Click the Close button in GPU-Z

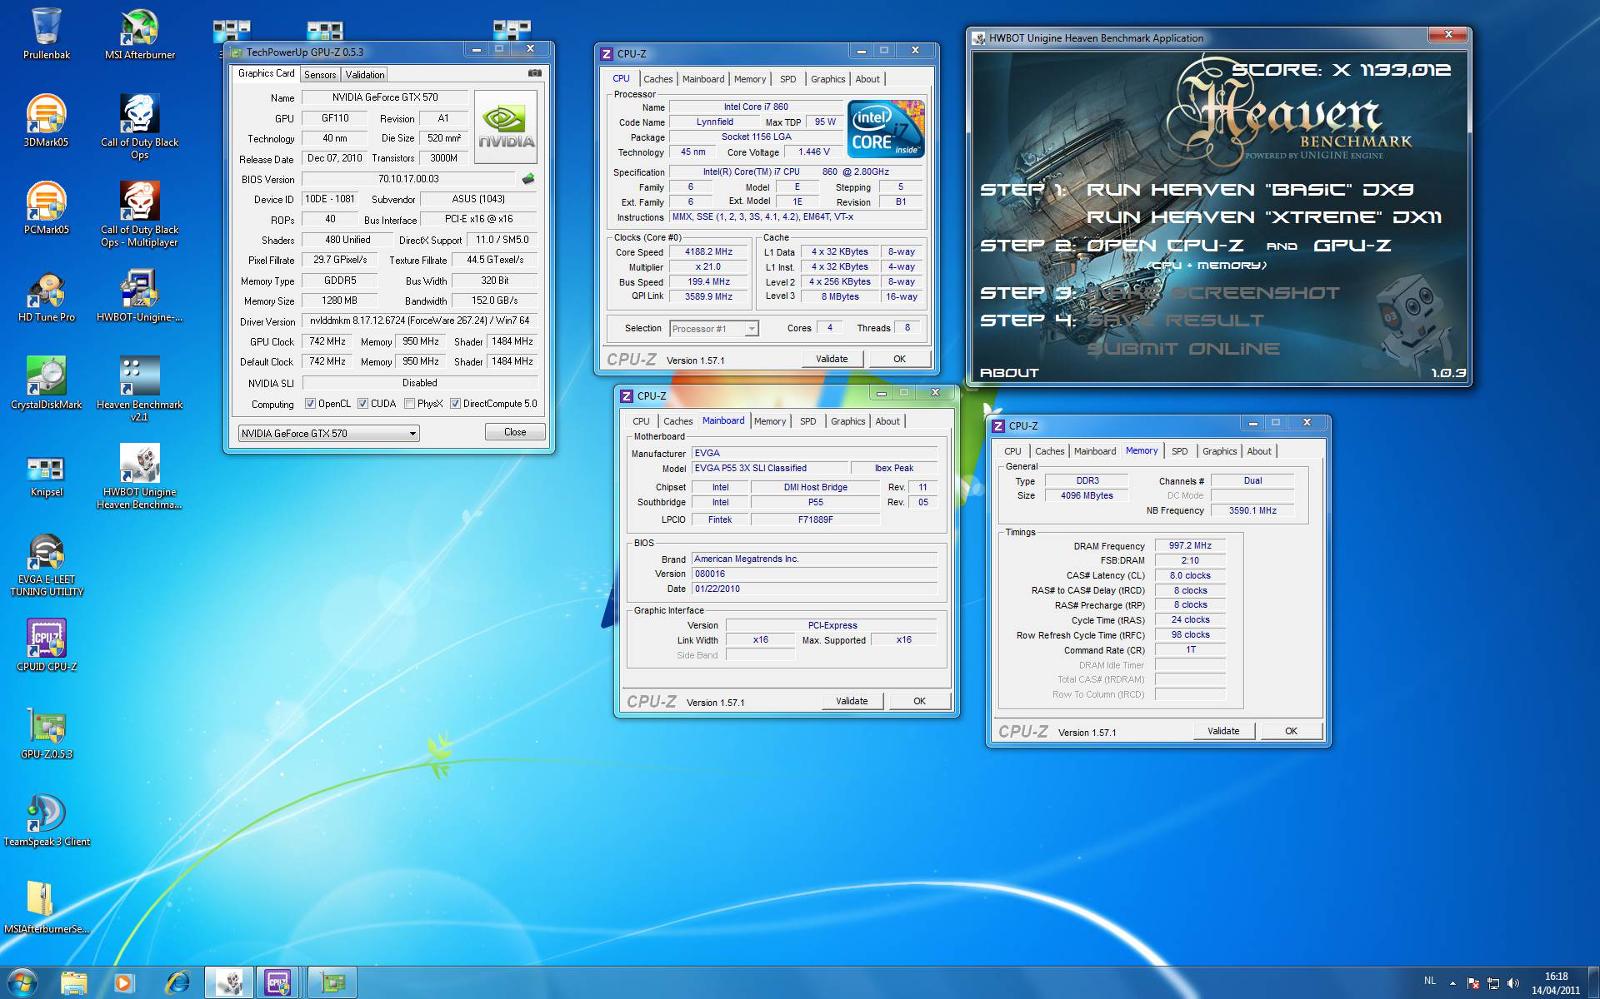(x=515, y=432)
